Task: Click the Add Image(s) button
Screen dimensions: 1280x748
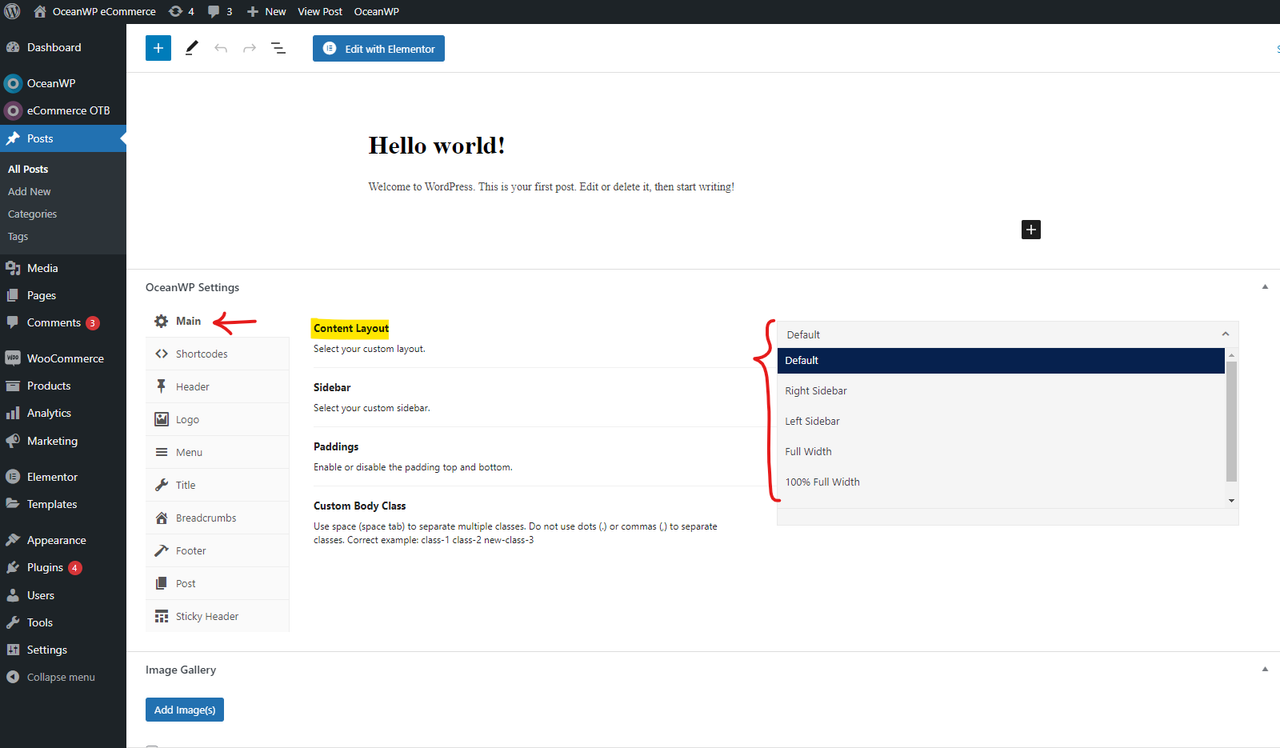Action: coord(185,710)
